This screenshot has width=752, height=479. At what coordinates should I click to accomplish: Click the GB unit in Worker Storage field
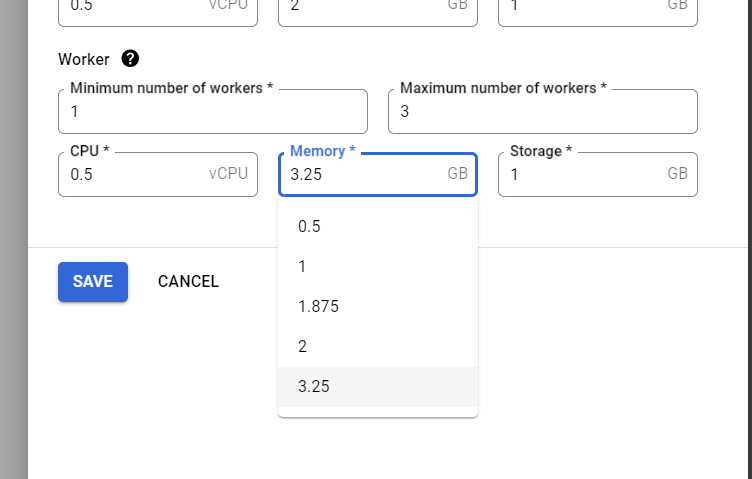[x=678, y=174]
